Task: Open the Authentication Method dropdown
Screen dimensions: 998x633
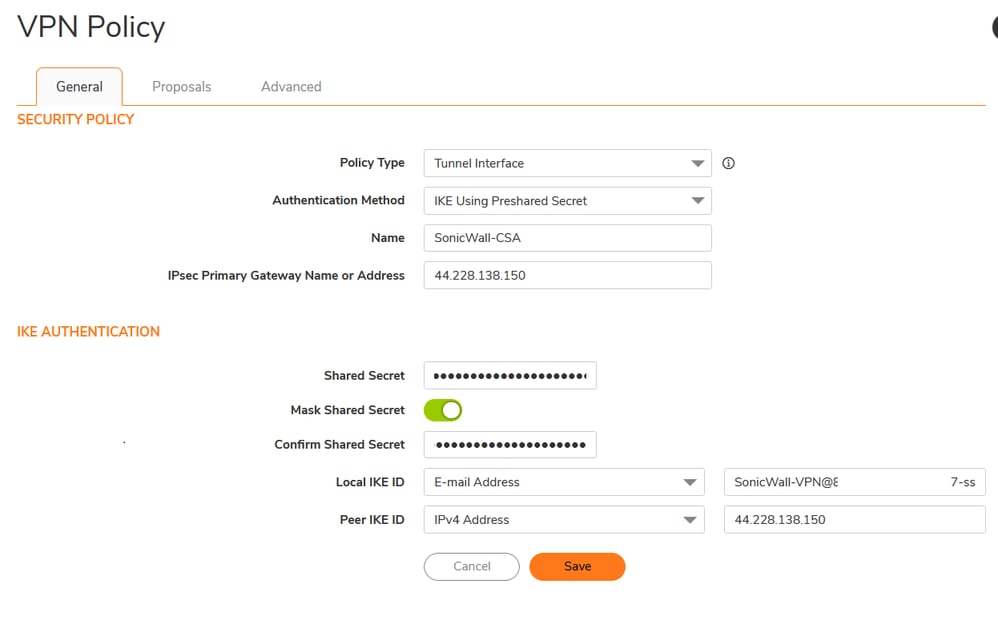Action: 567,201
